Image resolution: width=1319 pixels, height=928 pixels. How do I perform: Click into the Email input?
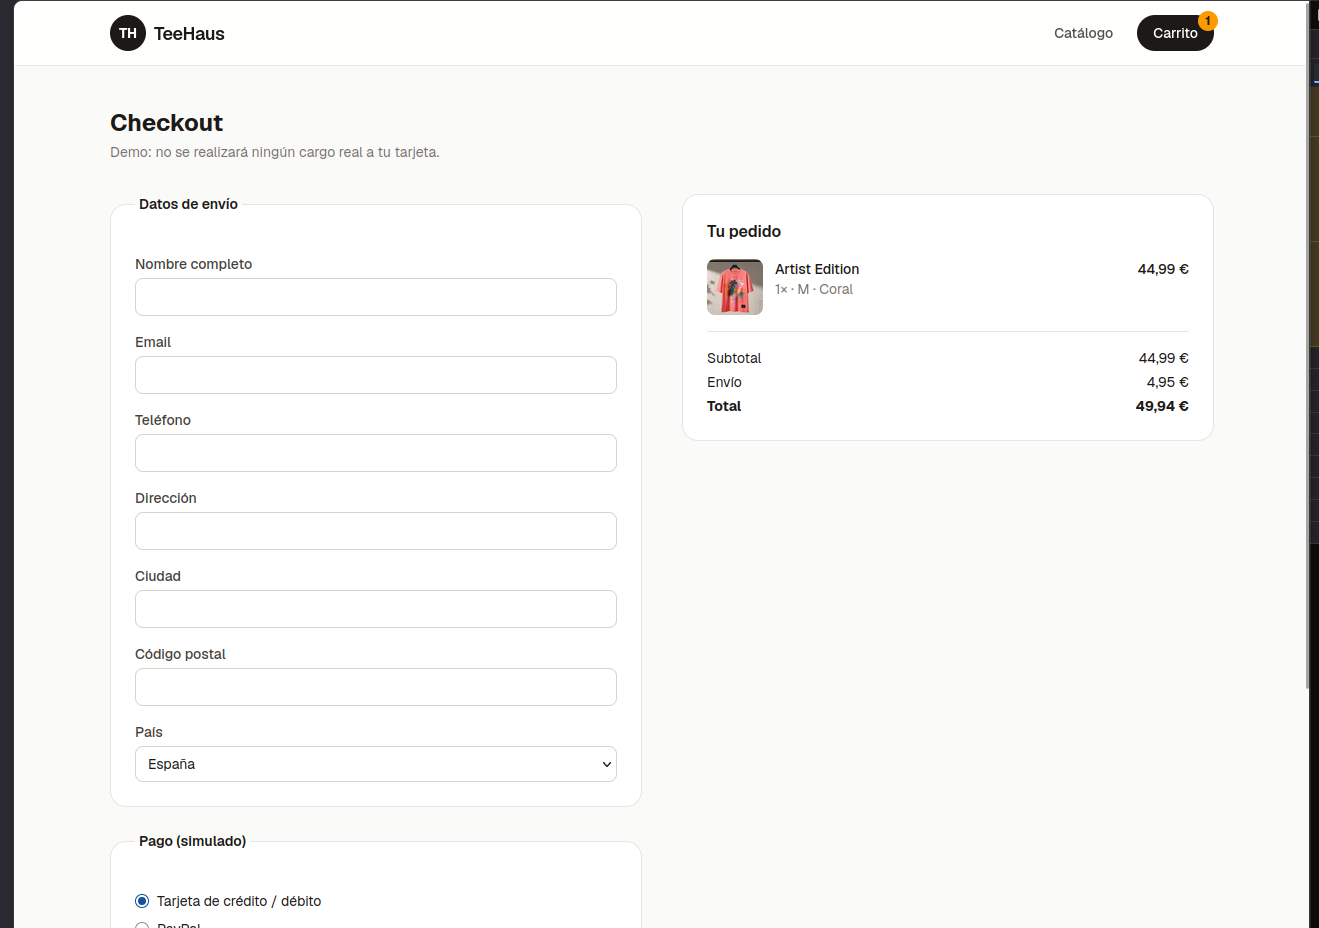[x=376, y=375]
